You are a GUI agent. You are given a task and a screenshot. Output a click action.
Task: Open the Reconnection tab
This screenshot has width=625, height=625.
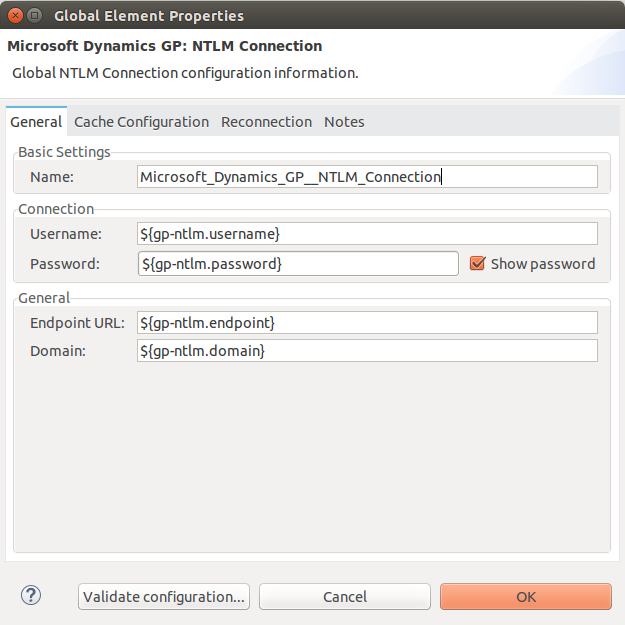(x=266, y=122)
